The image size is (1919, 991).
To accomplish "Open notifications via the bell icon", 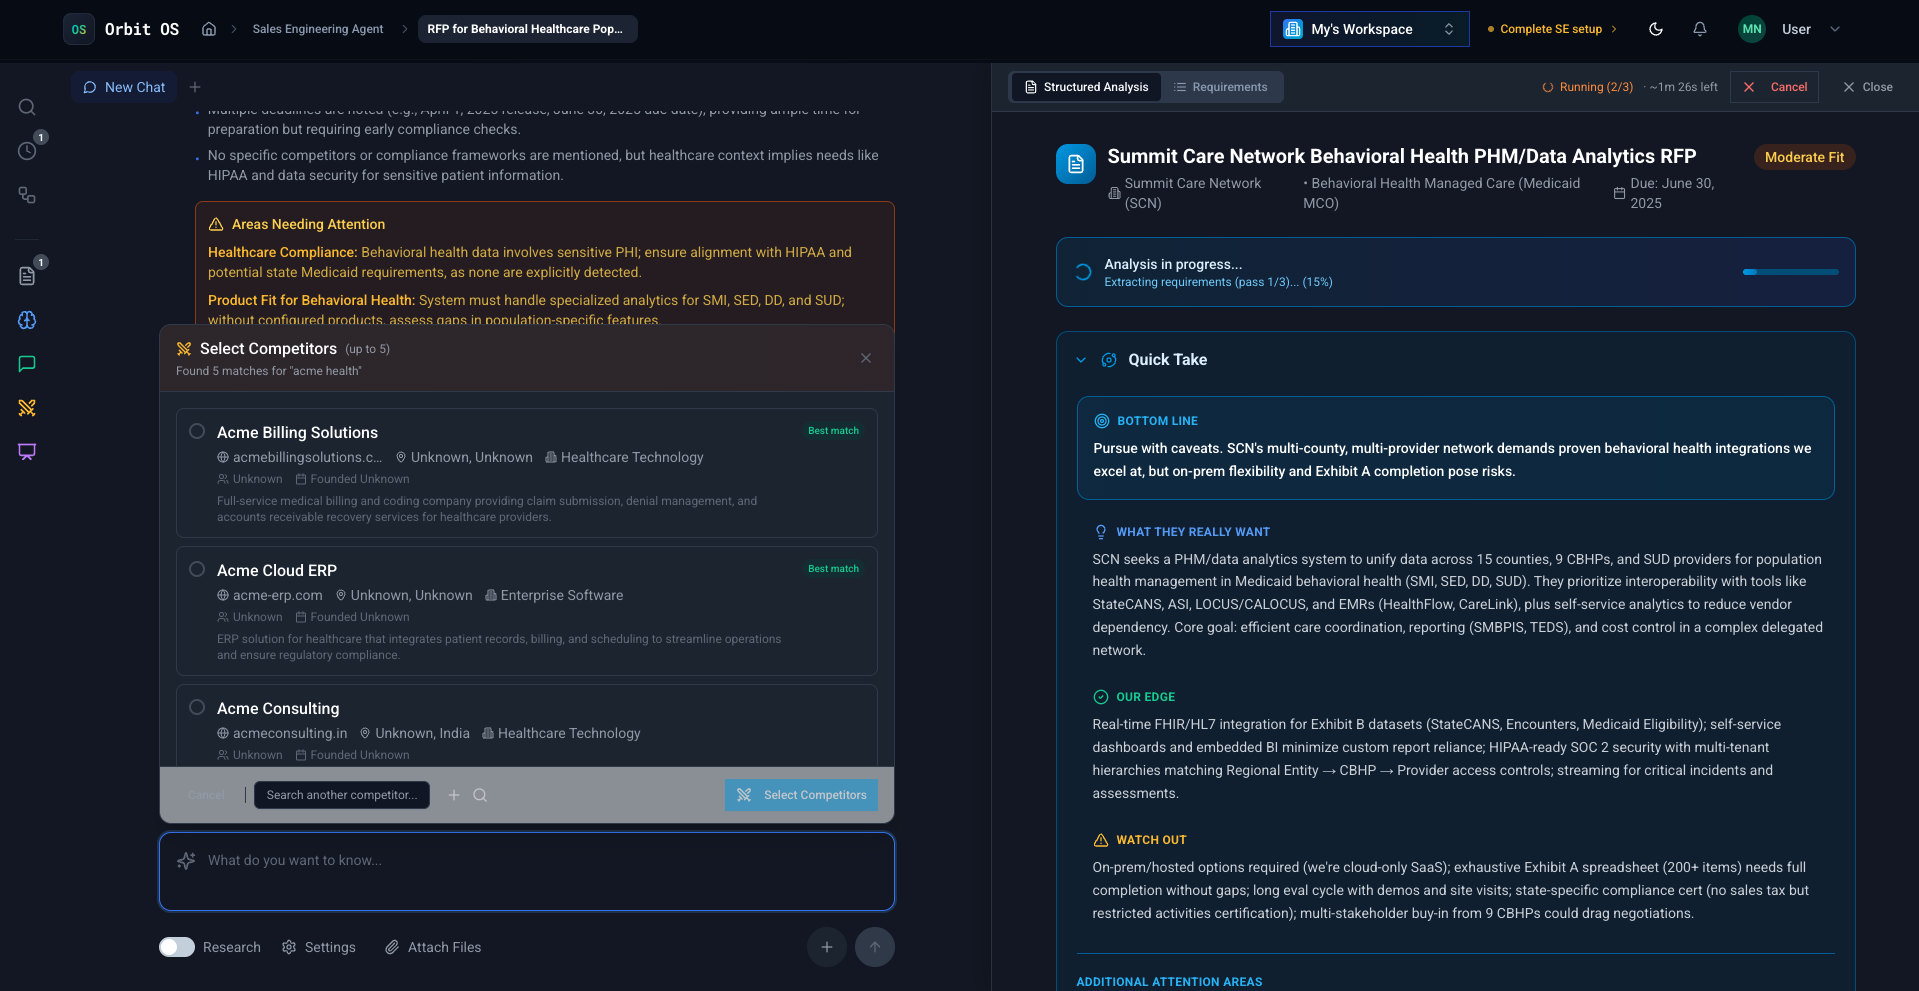I will click(1699, 29).
